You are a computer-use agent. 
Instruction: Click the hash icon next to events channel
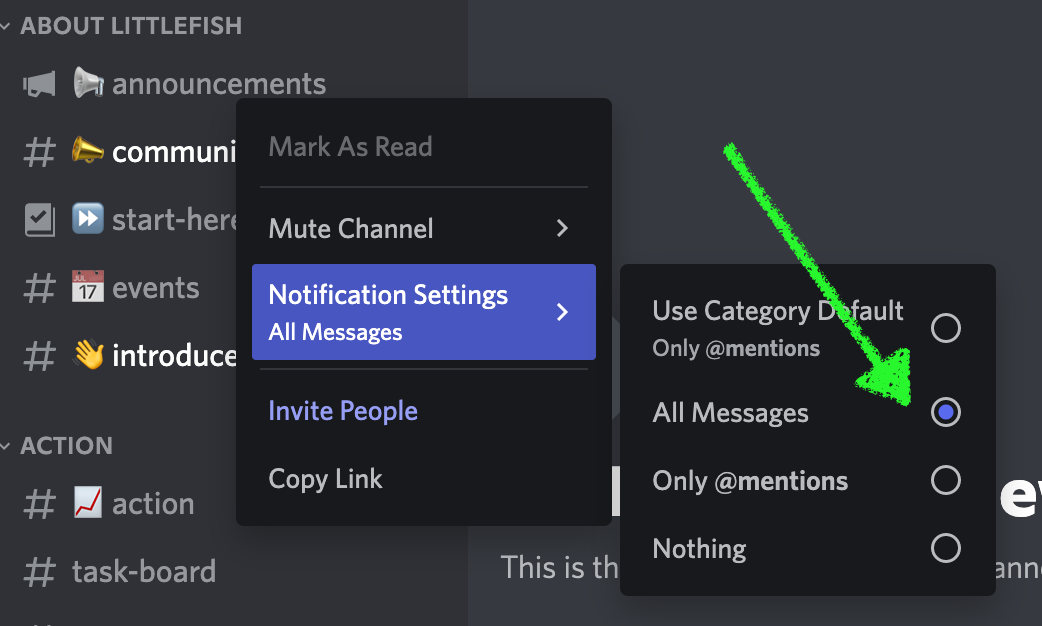tap(39, 289)
